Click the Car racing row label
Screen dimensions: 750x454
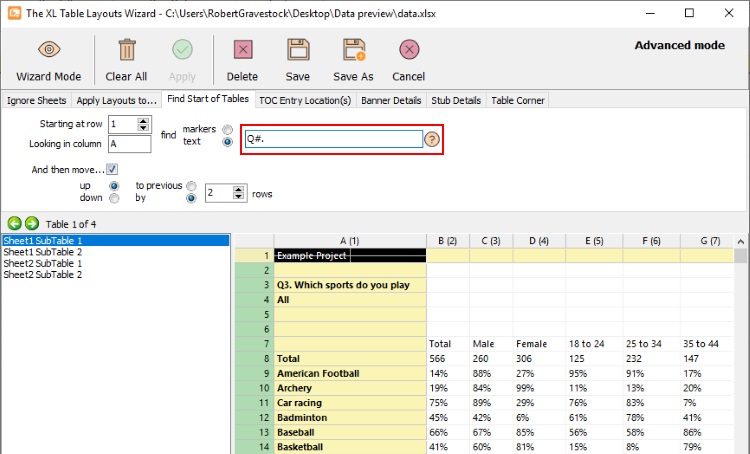(350, 403)
